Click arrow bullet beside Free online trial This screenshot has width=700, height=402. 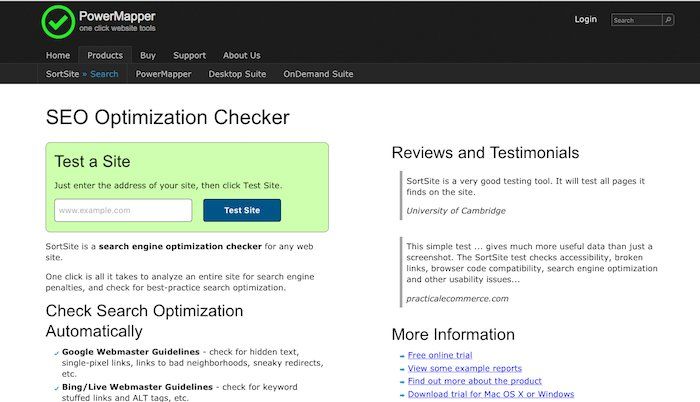402,356
